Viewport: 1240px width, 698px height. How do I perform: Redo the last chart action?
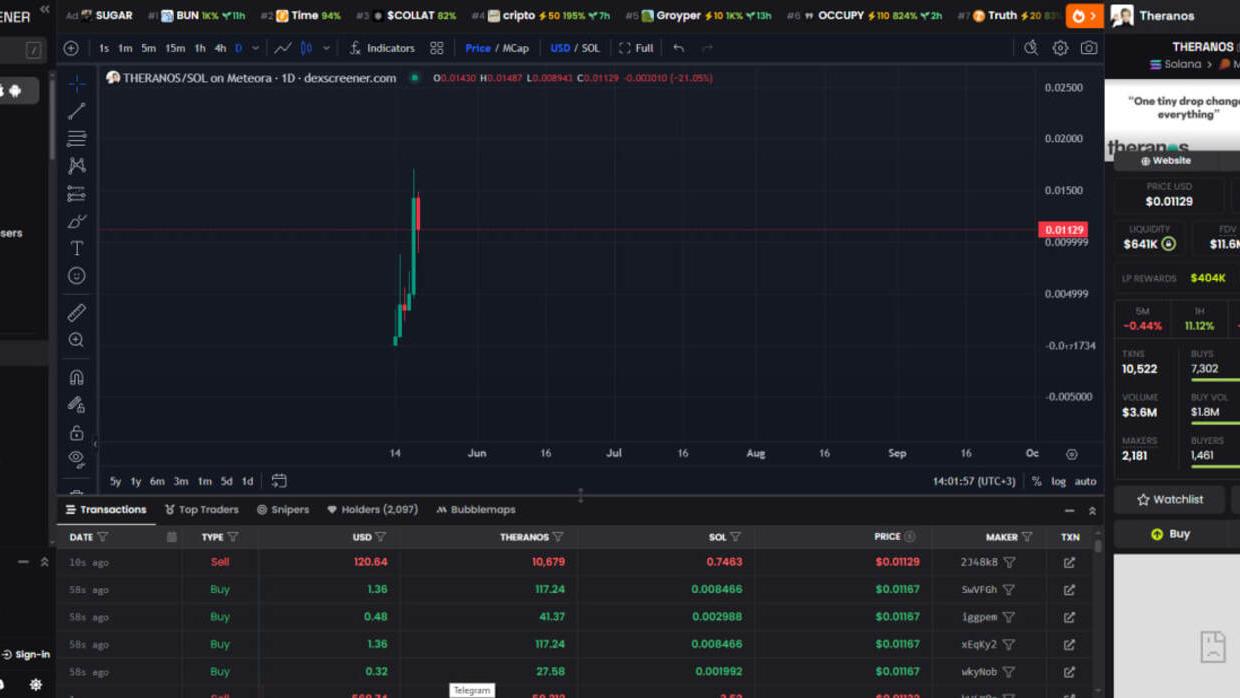(707, 48)
